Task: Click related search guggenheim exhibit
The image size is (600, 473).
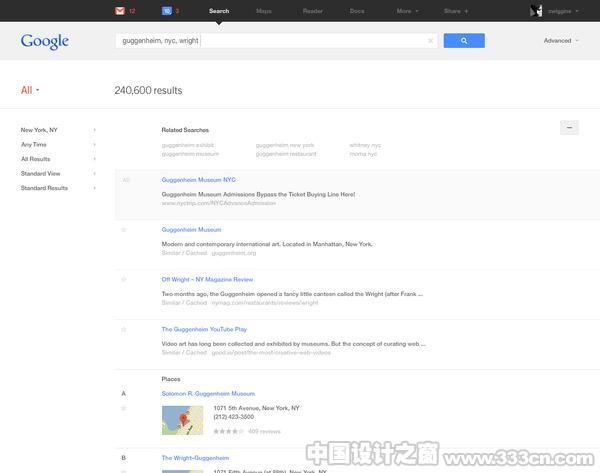Action: click(x=188, y=145)
